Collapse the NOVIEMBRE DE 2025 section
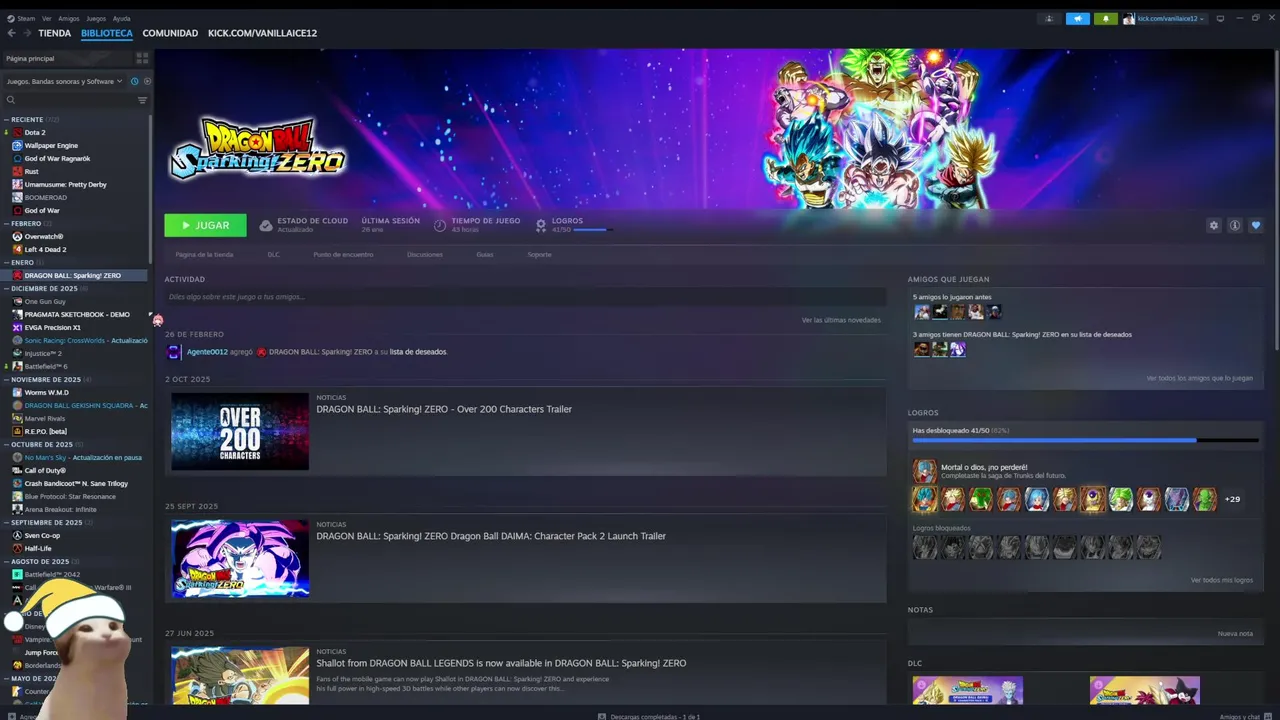Image resolution: width=1280 pixels, height=720 pixels. (46, 379)
